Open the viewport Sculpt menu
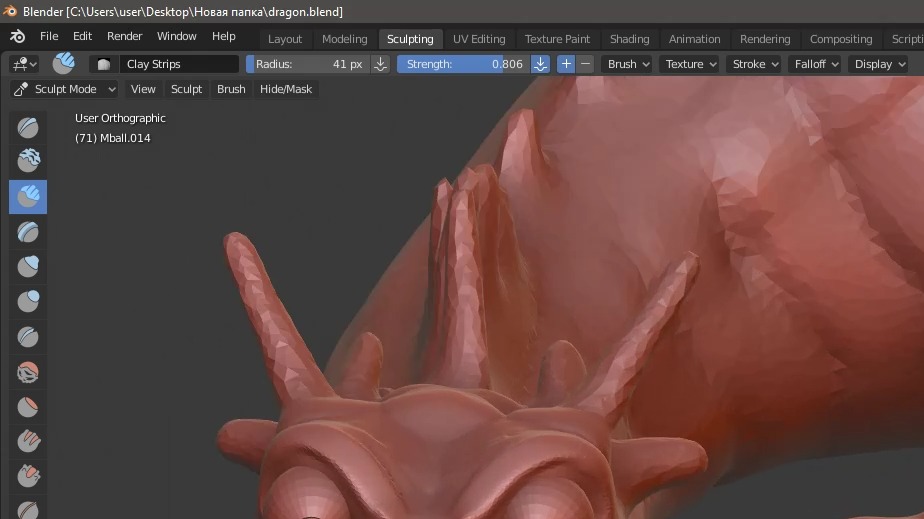The height and width of the screenshot is (519, 924). pyautogui.click(x=186, y=89)
